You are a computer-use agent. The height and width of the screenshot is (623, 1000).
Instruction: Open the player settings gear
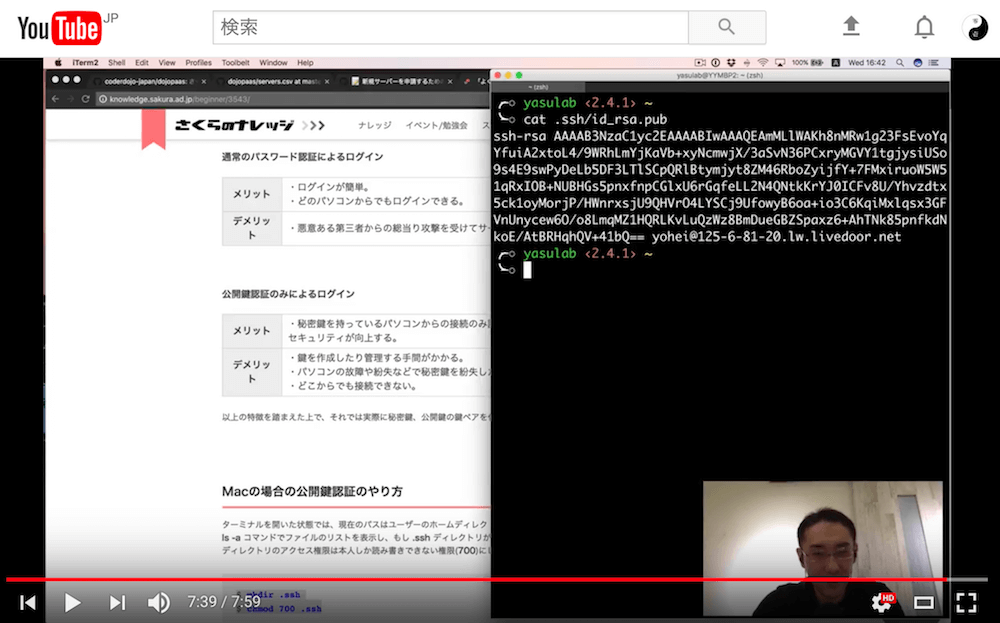[883, 602]
